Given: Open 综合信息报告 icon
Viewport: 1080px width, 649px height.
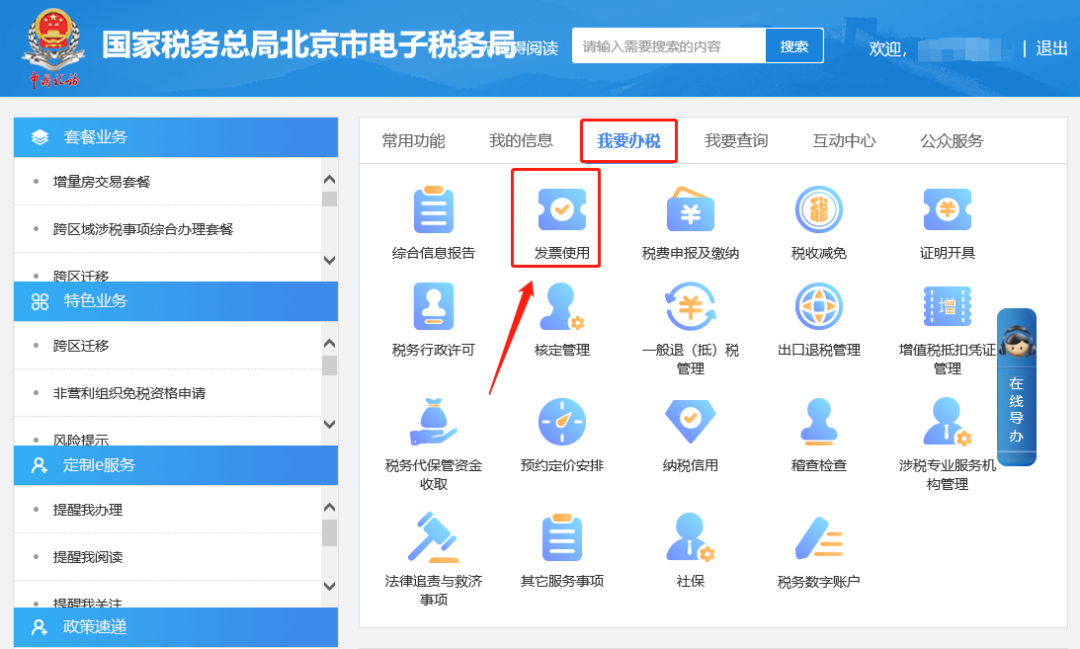Looking at the screenshot, I should click(433, 210).
